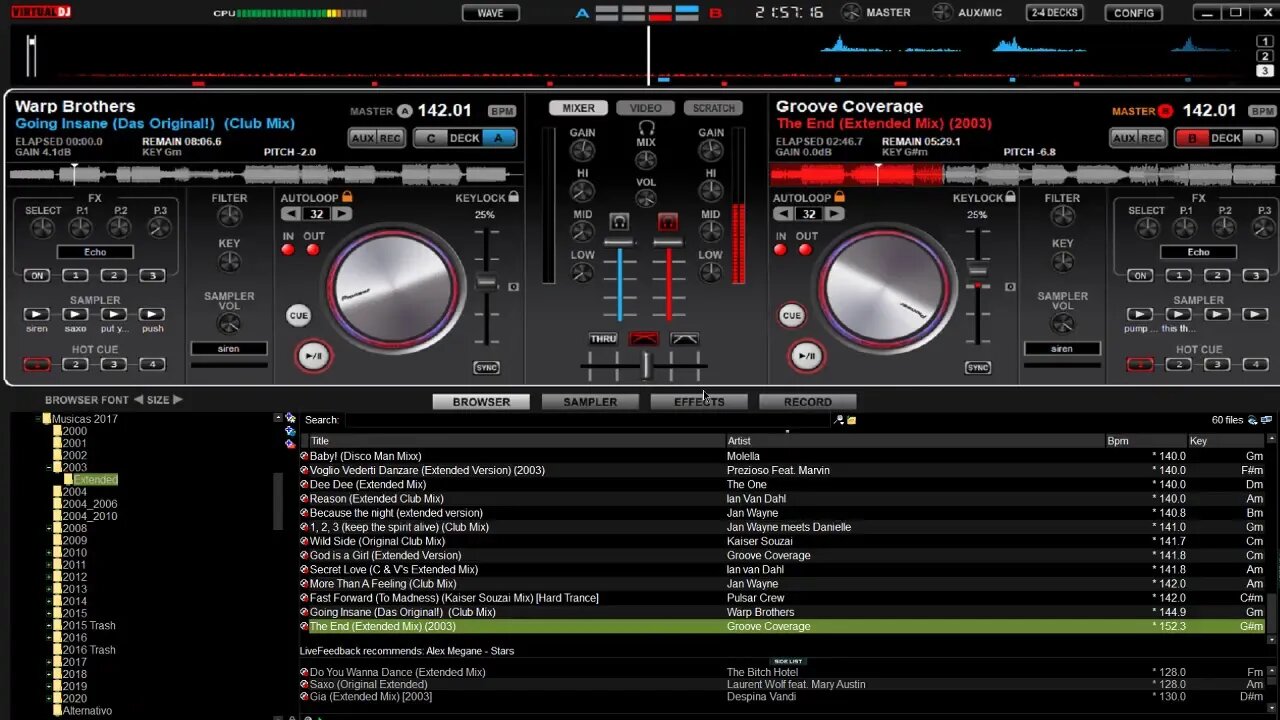
Task: Click hot cue 2 on left deck
Action: (x=75, y=364)
